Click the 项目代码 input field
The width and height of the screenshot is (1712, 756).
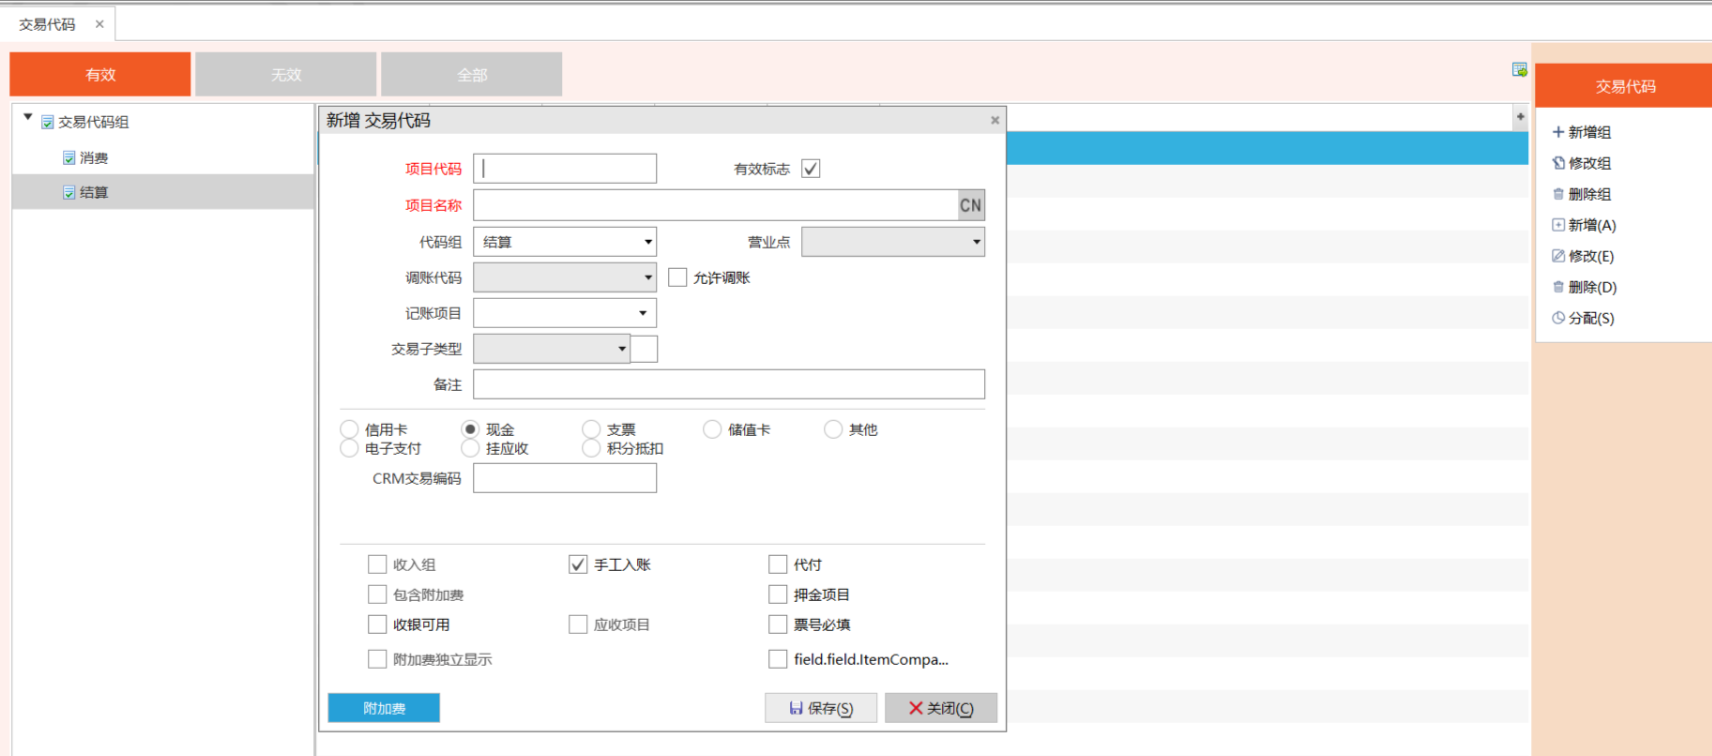[x=565, y=169]
